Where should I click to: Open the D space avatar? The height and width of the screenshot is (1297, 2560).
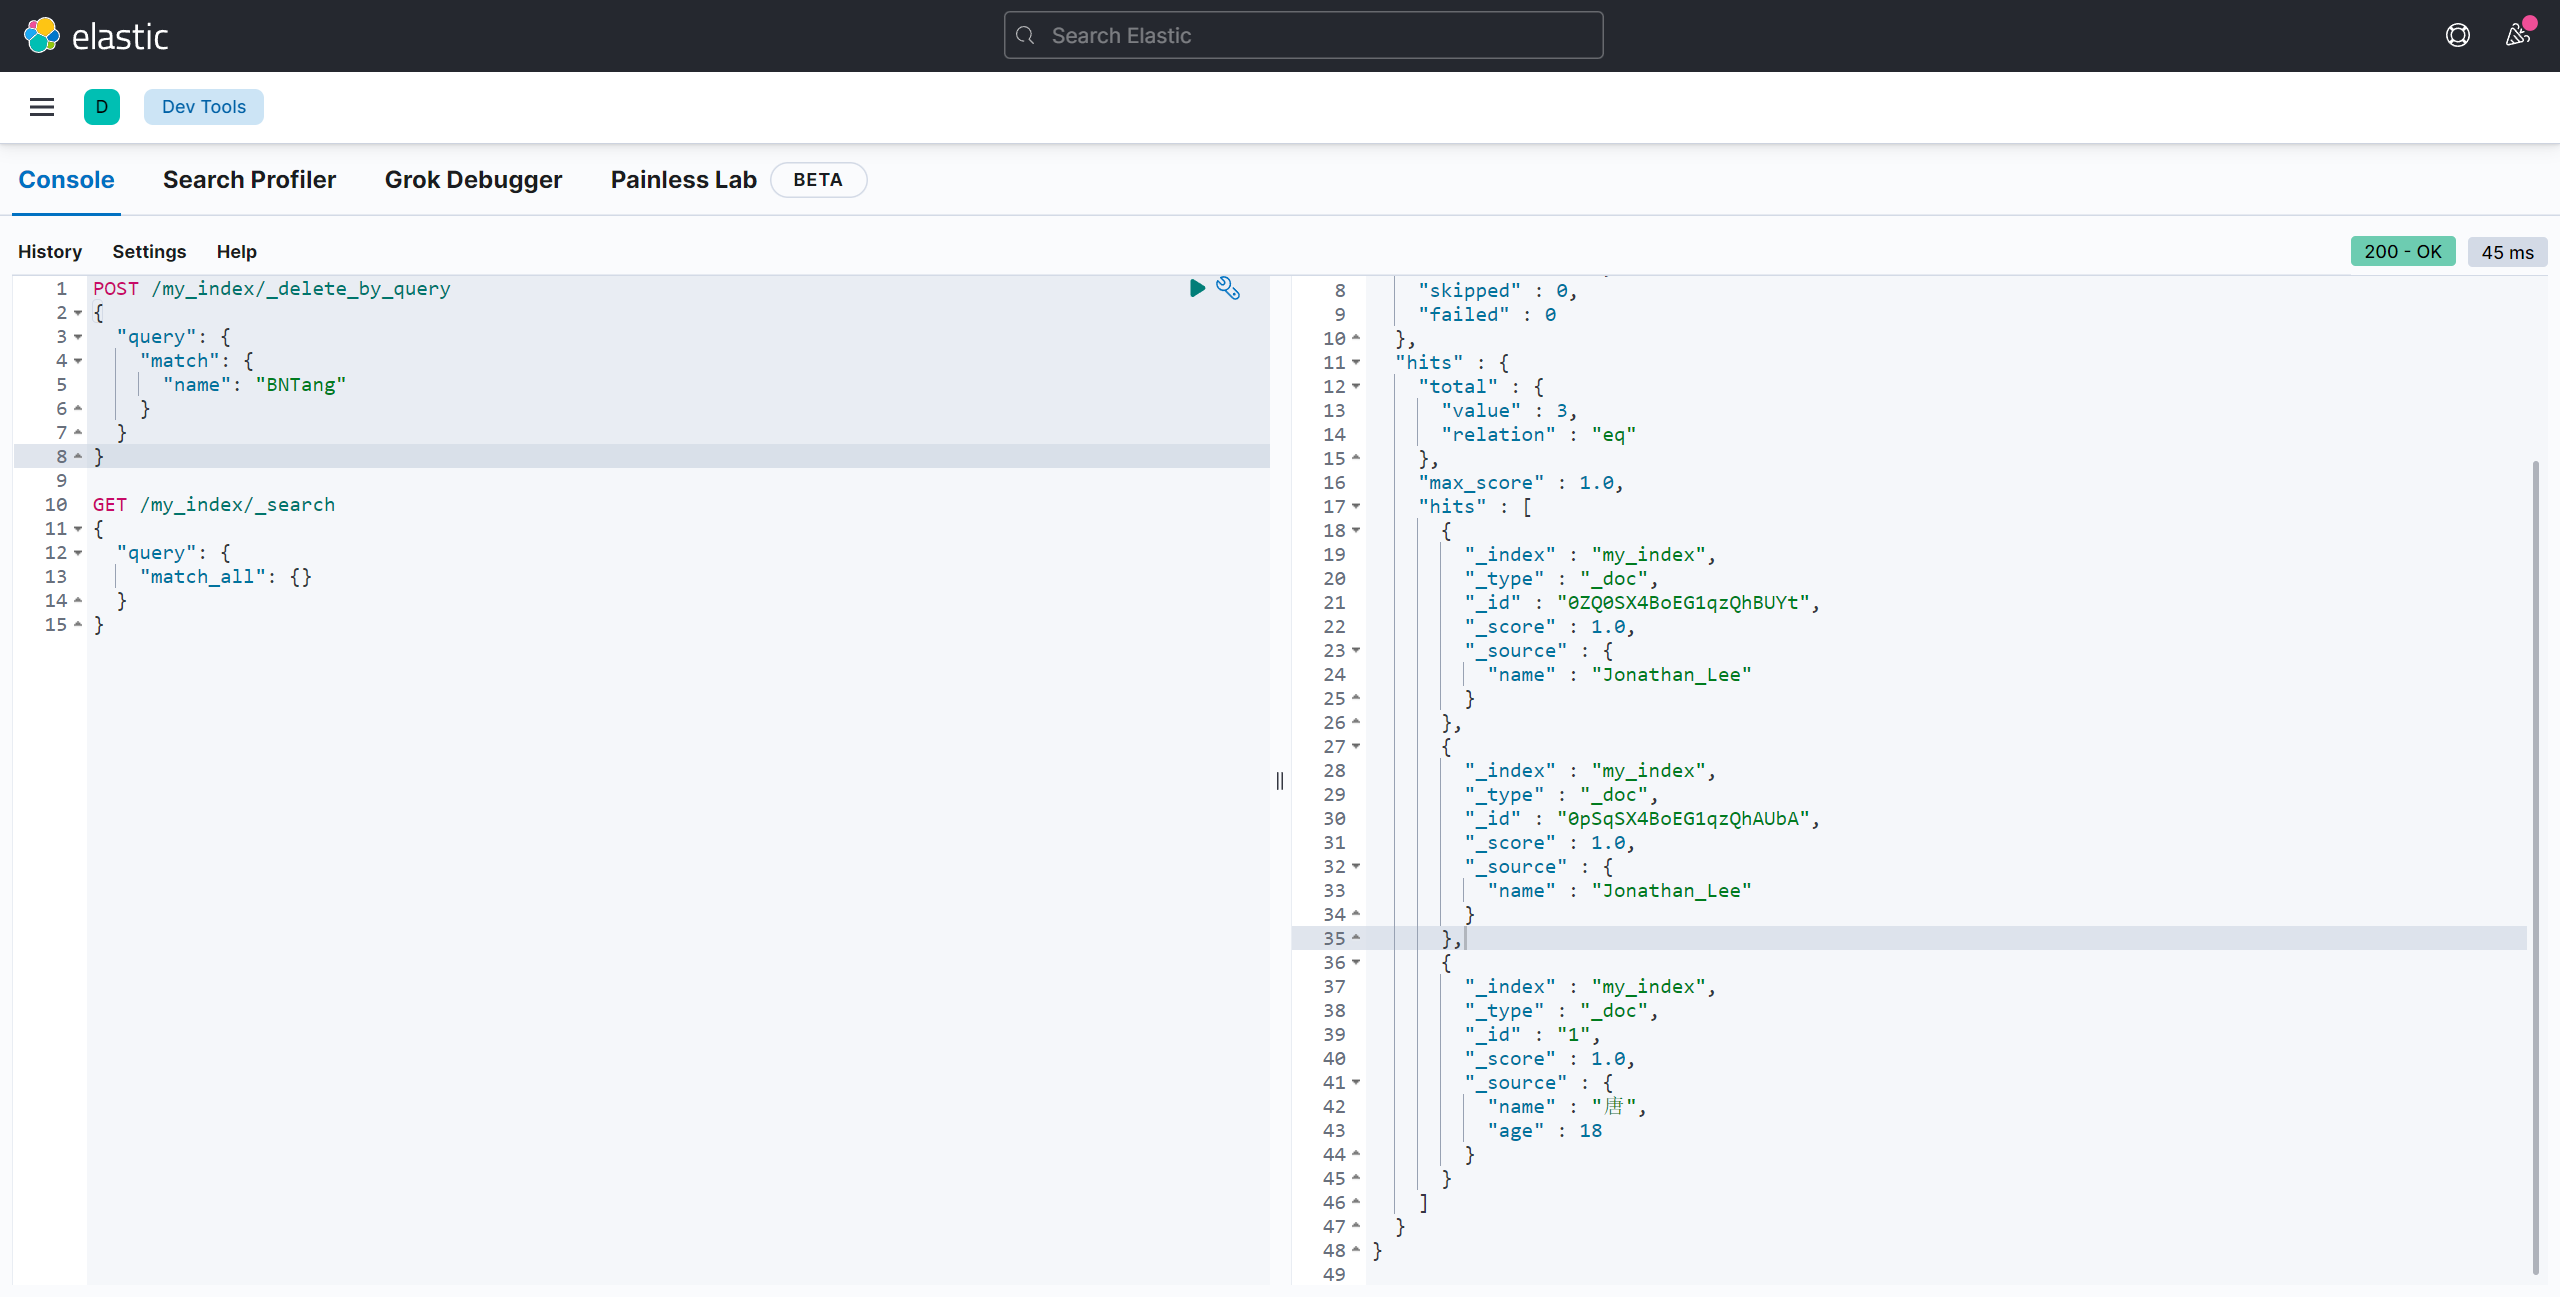point(102,107)
